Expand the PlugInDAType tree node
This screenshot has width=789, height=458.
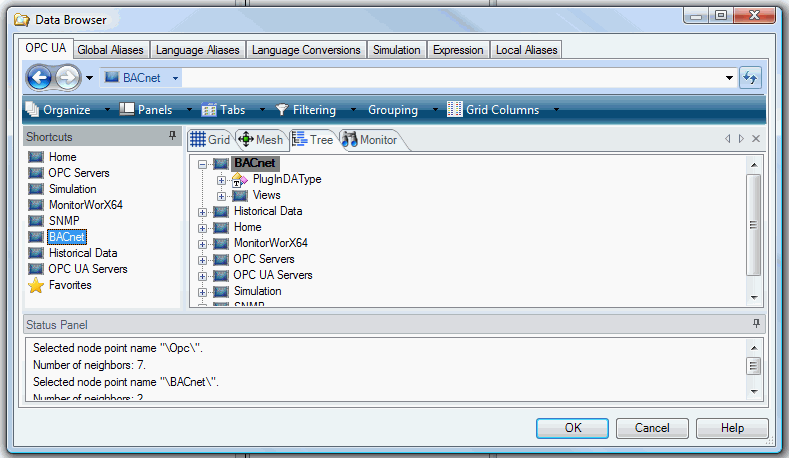(222, 180)
